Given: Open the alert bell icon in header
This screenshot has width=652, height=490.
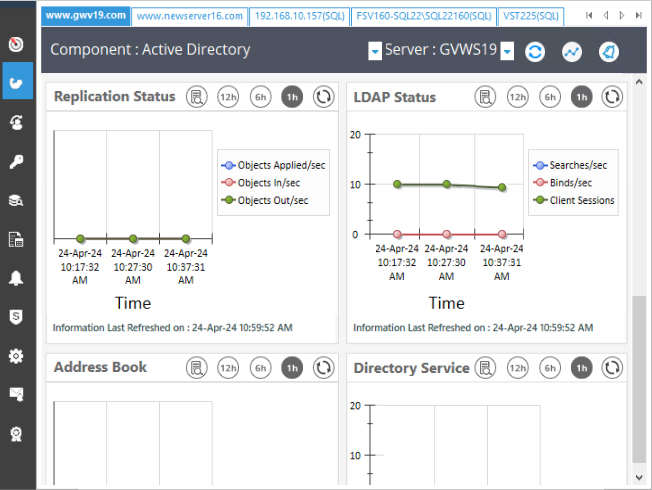Looking at the screenshot, I should tap(609, 52).
